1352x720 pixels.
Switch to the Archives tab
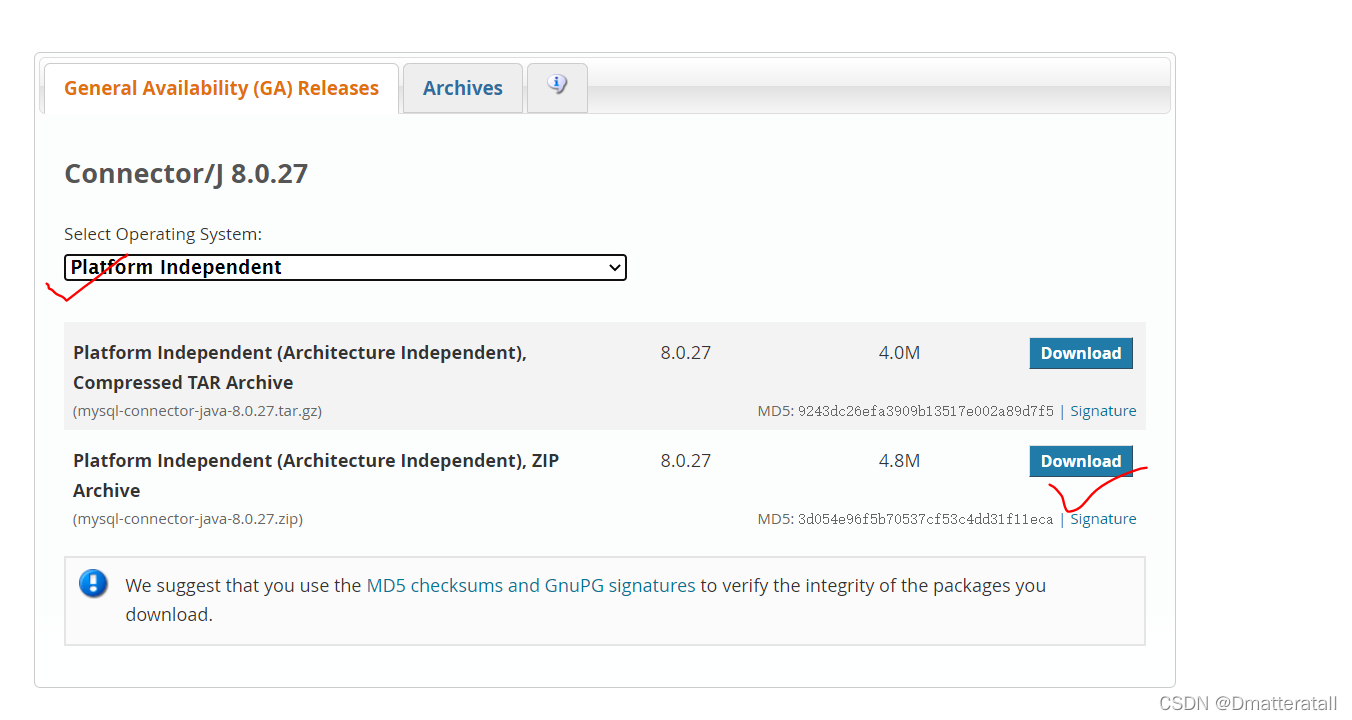462,88
